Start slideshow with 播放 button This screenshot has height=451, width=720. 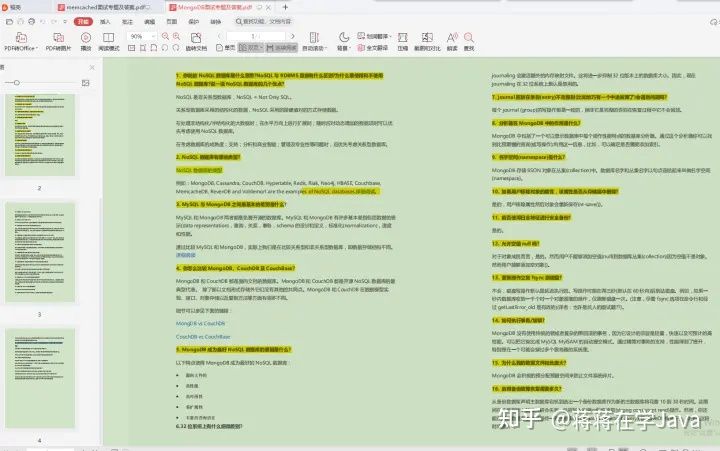coord(86,41)
